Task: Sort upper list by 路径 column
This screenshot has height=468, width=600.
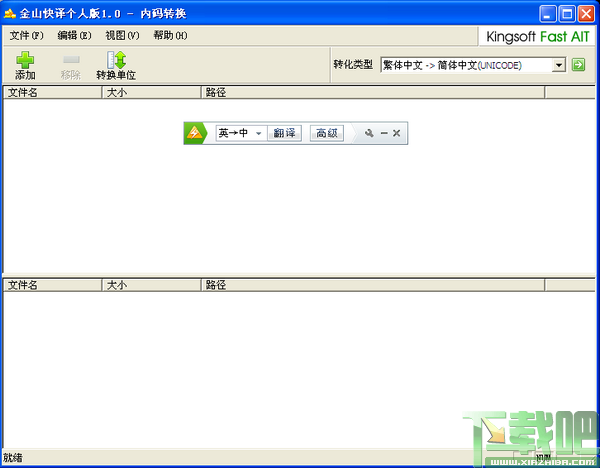Action: coord(373,93)
